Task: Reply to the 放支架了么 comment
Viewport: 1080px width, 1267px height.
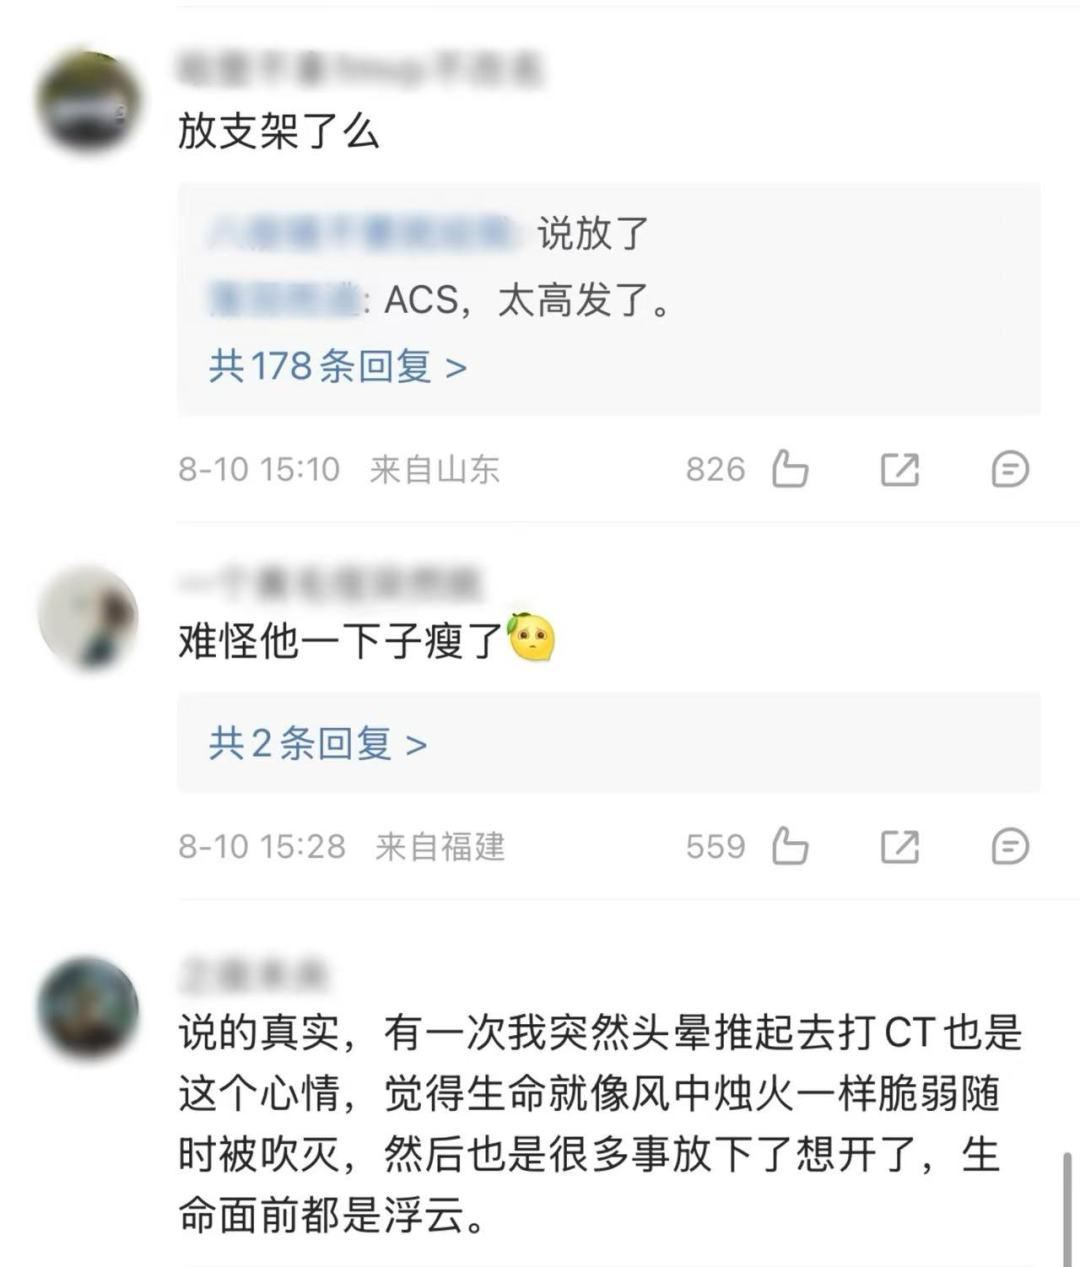Action: tap(1009, 469)
